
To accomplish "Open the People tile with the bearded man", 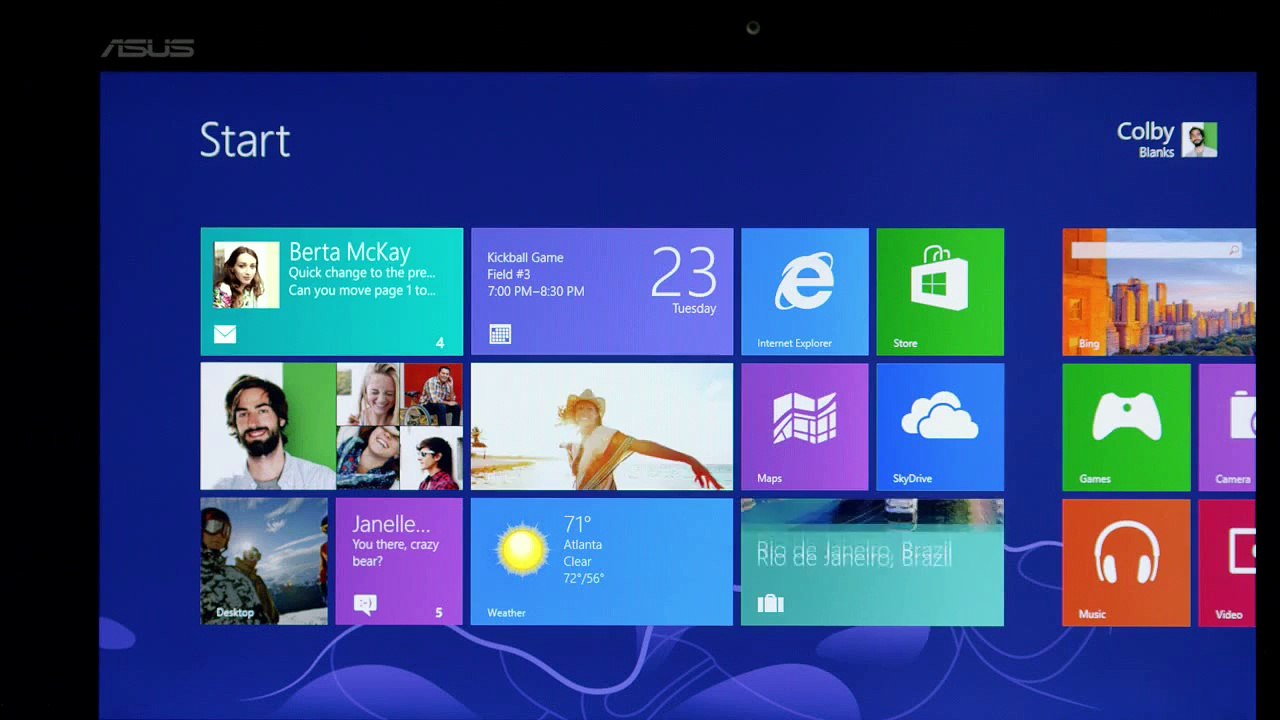I will click(331, 426).
